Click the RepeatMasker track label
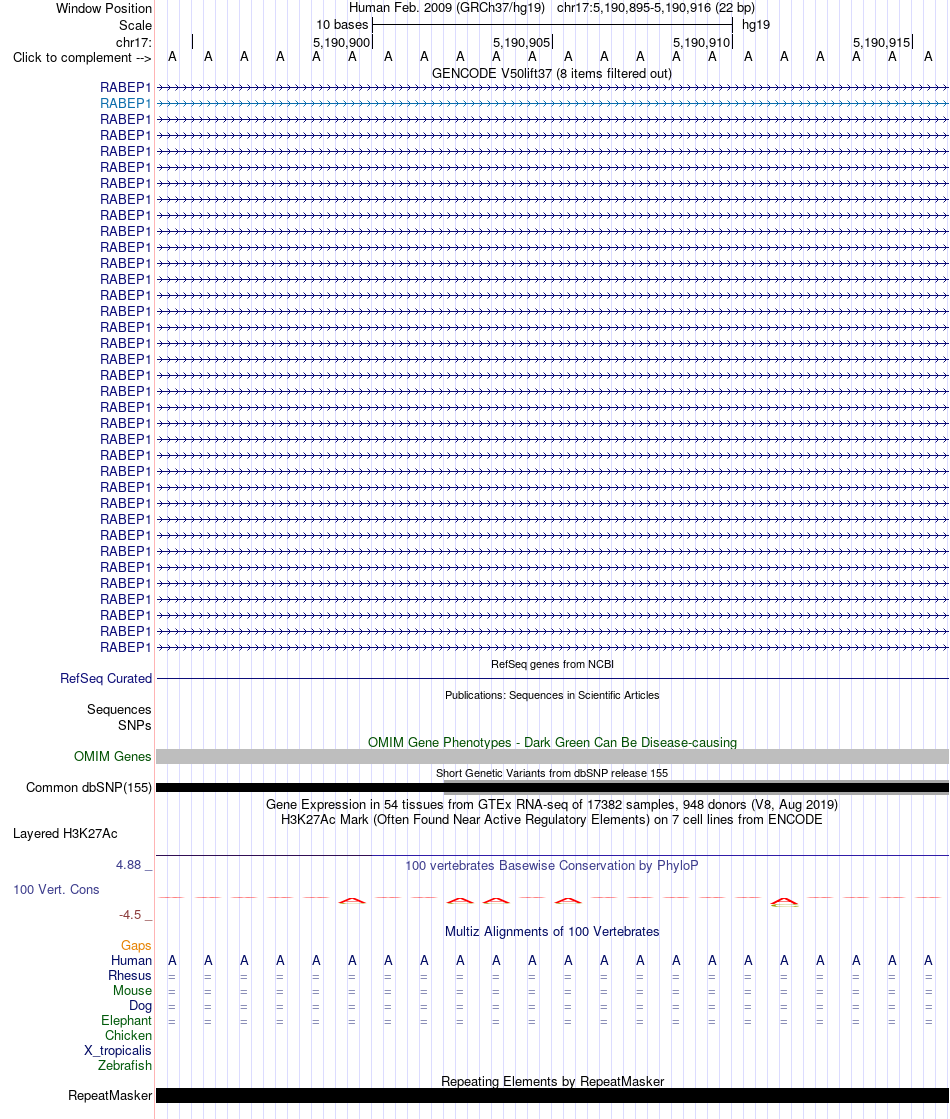This screenshot has width=950, height=1119. [110, 1095]
